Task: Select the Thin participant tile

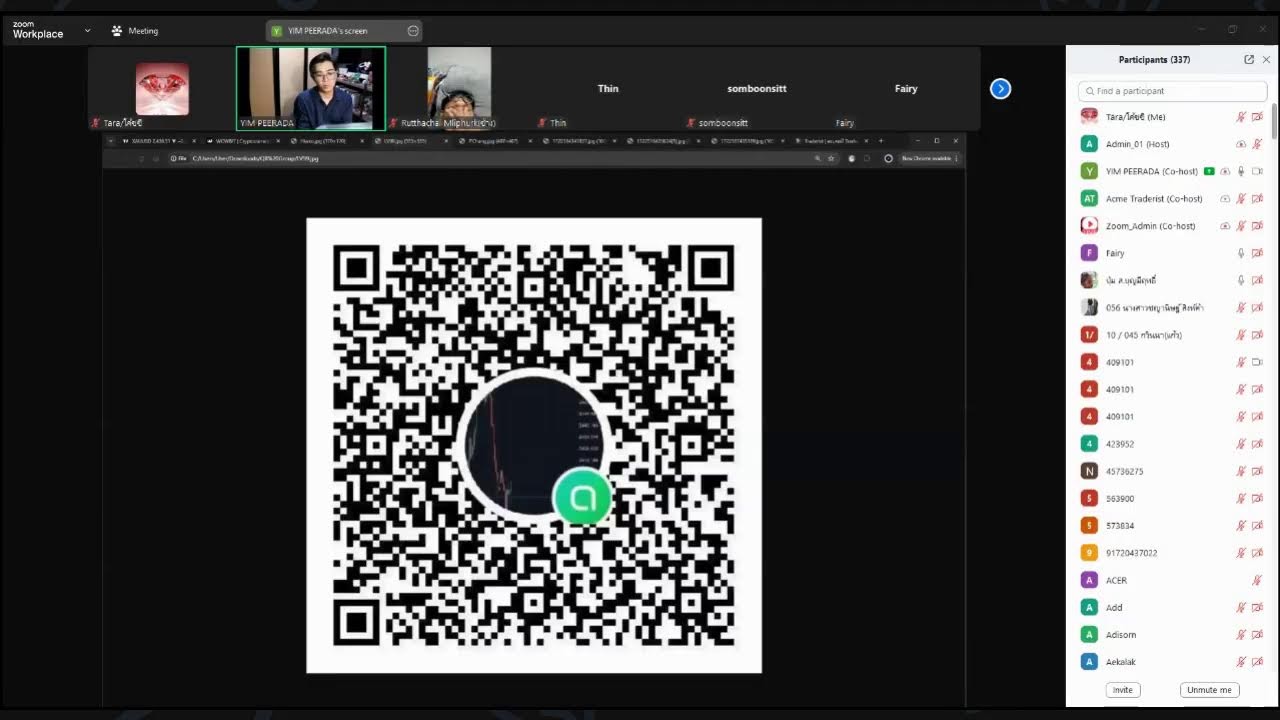Action: click(x=608, y=88)
